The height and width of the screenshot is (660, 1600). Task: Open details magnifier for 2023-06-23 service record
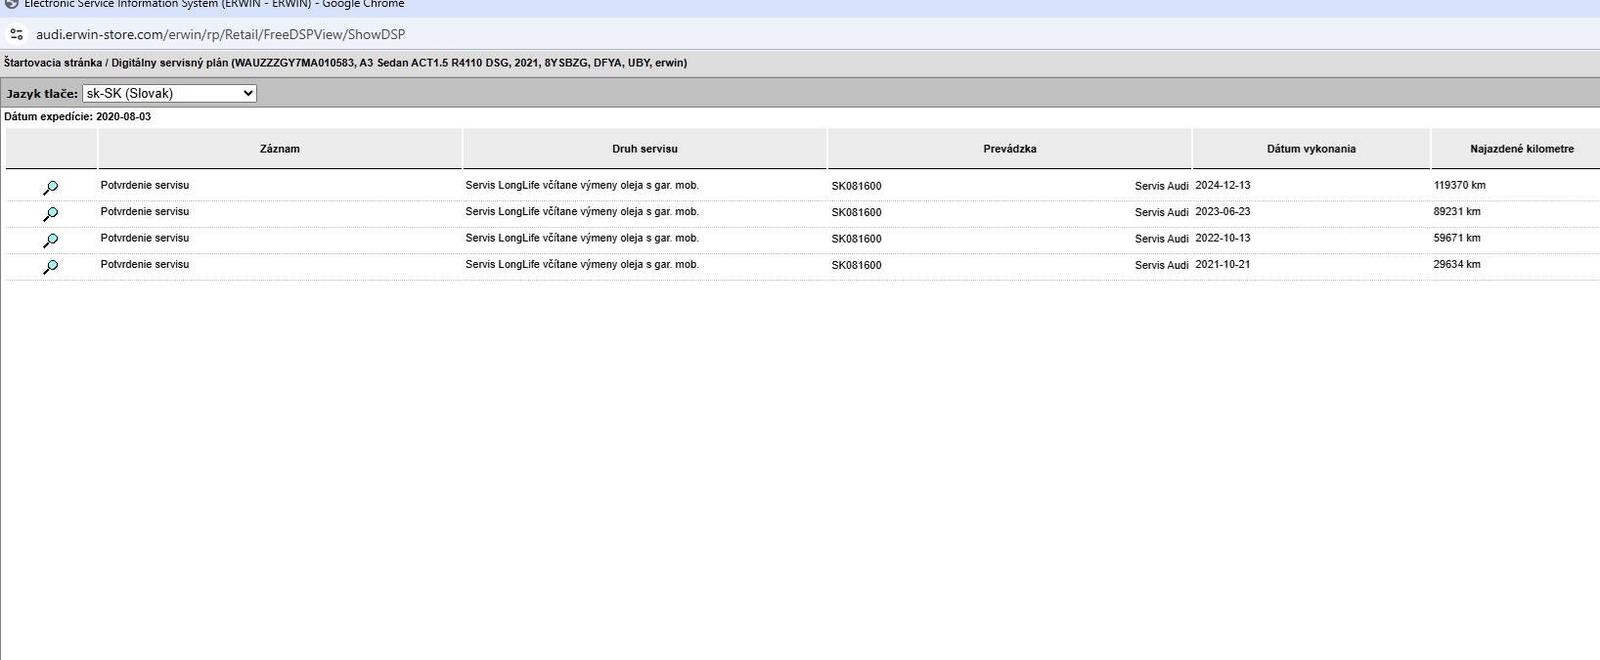tap(50, 214)
